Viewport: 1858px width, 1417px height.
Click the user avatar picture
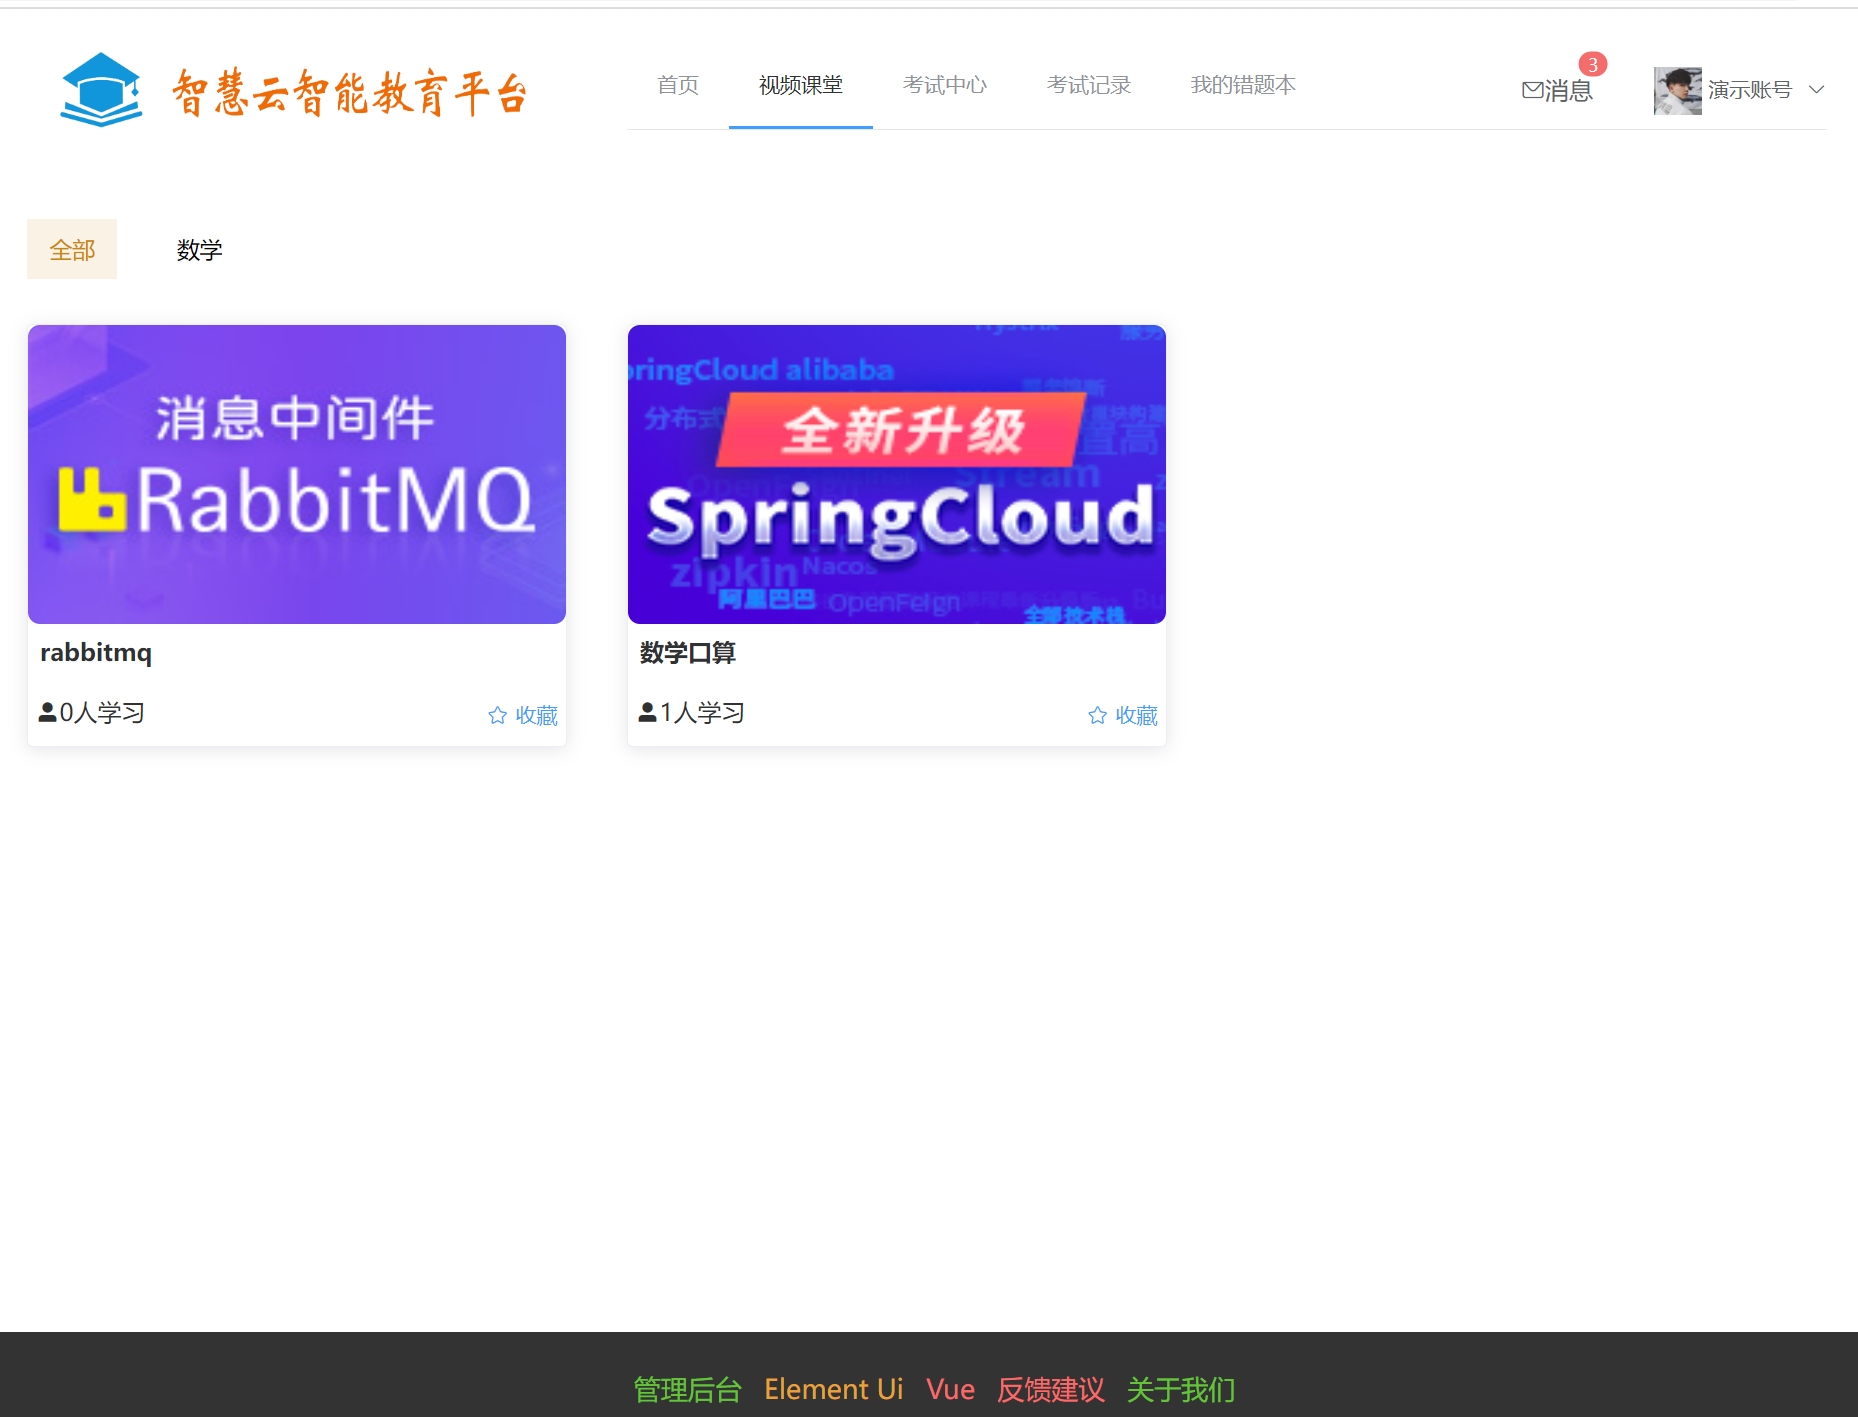1678,91
